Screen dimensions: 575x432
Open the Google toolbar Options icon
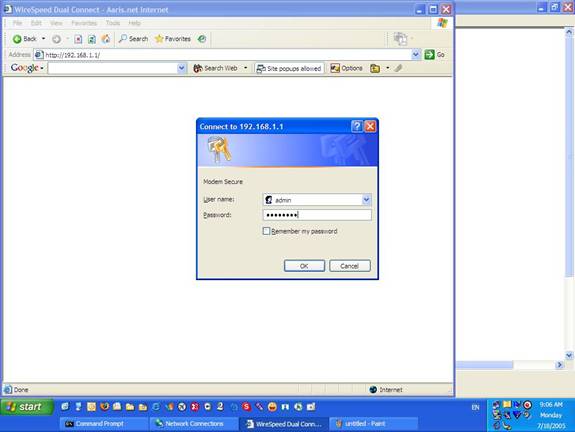346,68
